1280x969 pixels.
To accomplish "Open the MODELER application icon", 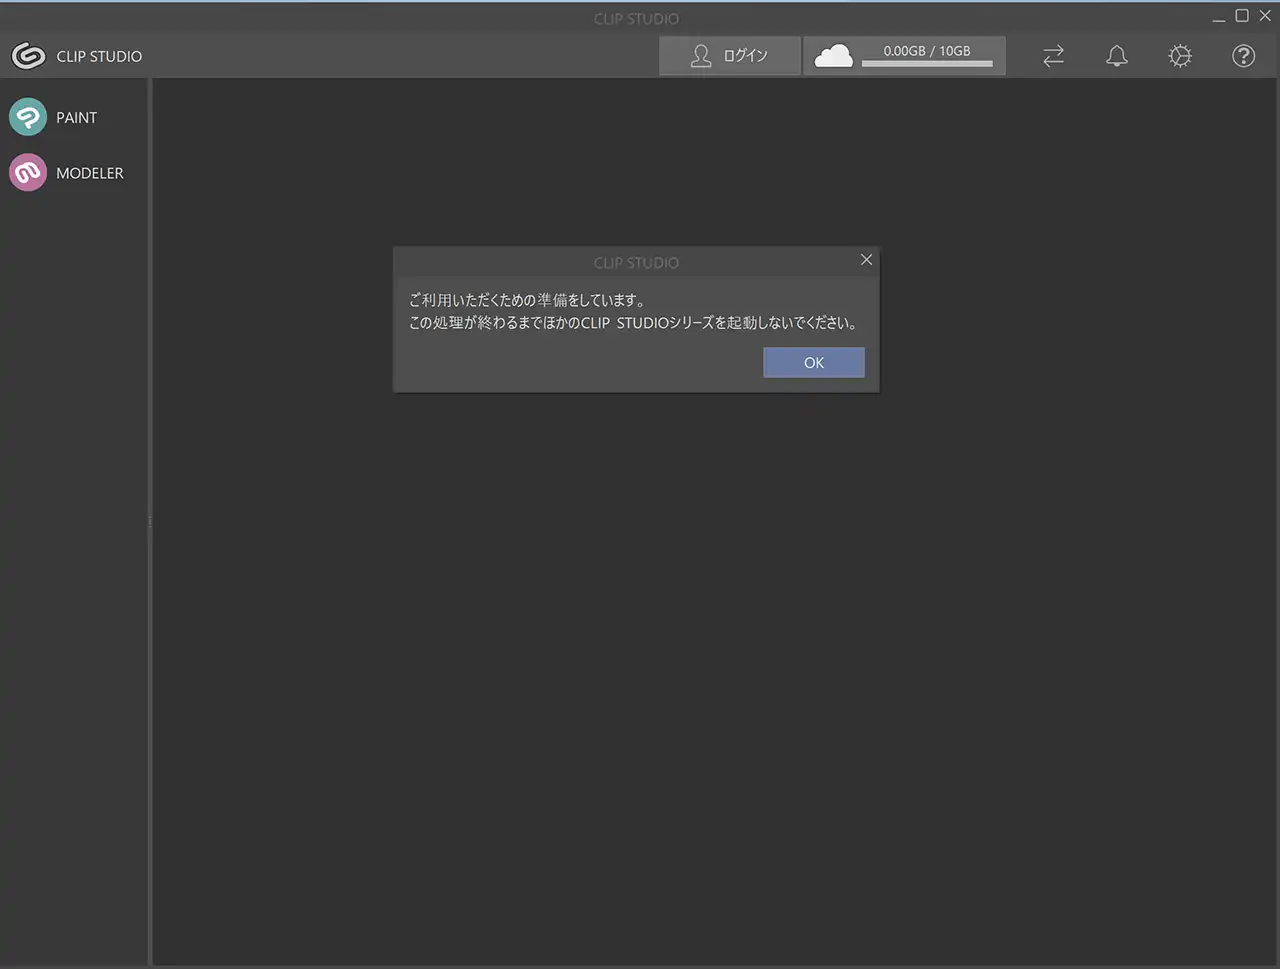I will pyautogui.click(x=28, y=173).
